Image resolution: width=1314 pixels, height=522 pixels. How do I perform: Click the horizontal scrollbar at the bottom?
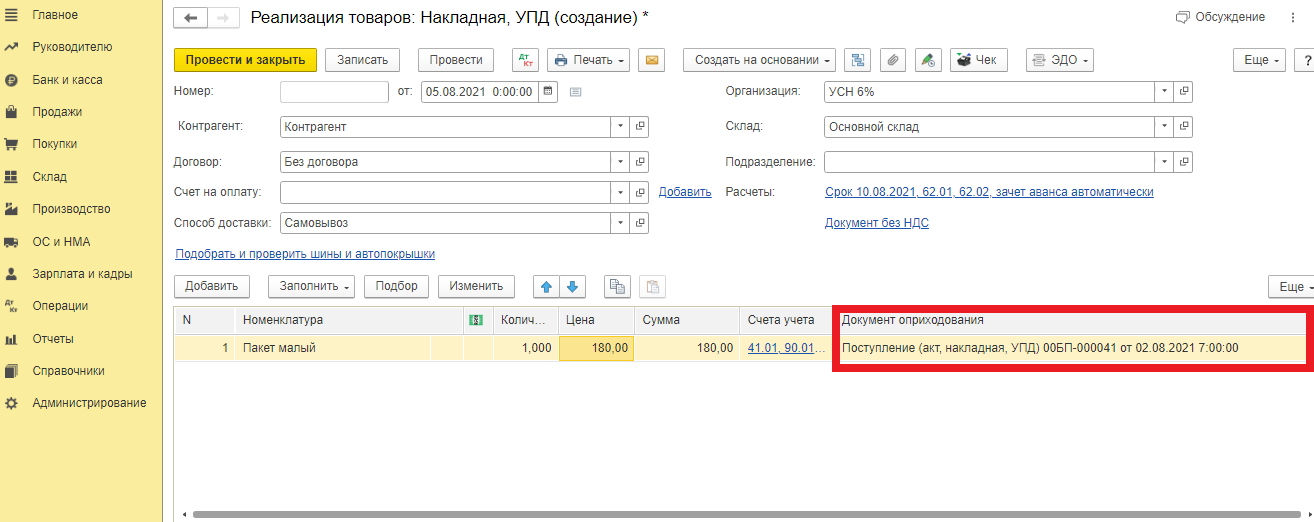[700, 515]
